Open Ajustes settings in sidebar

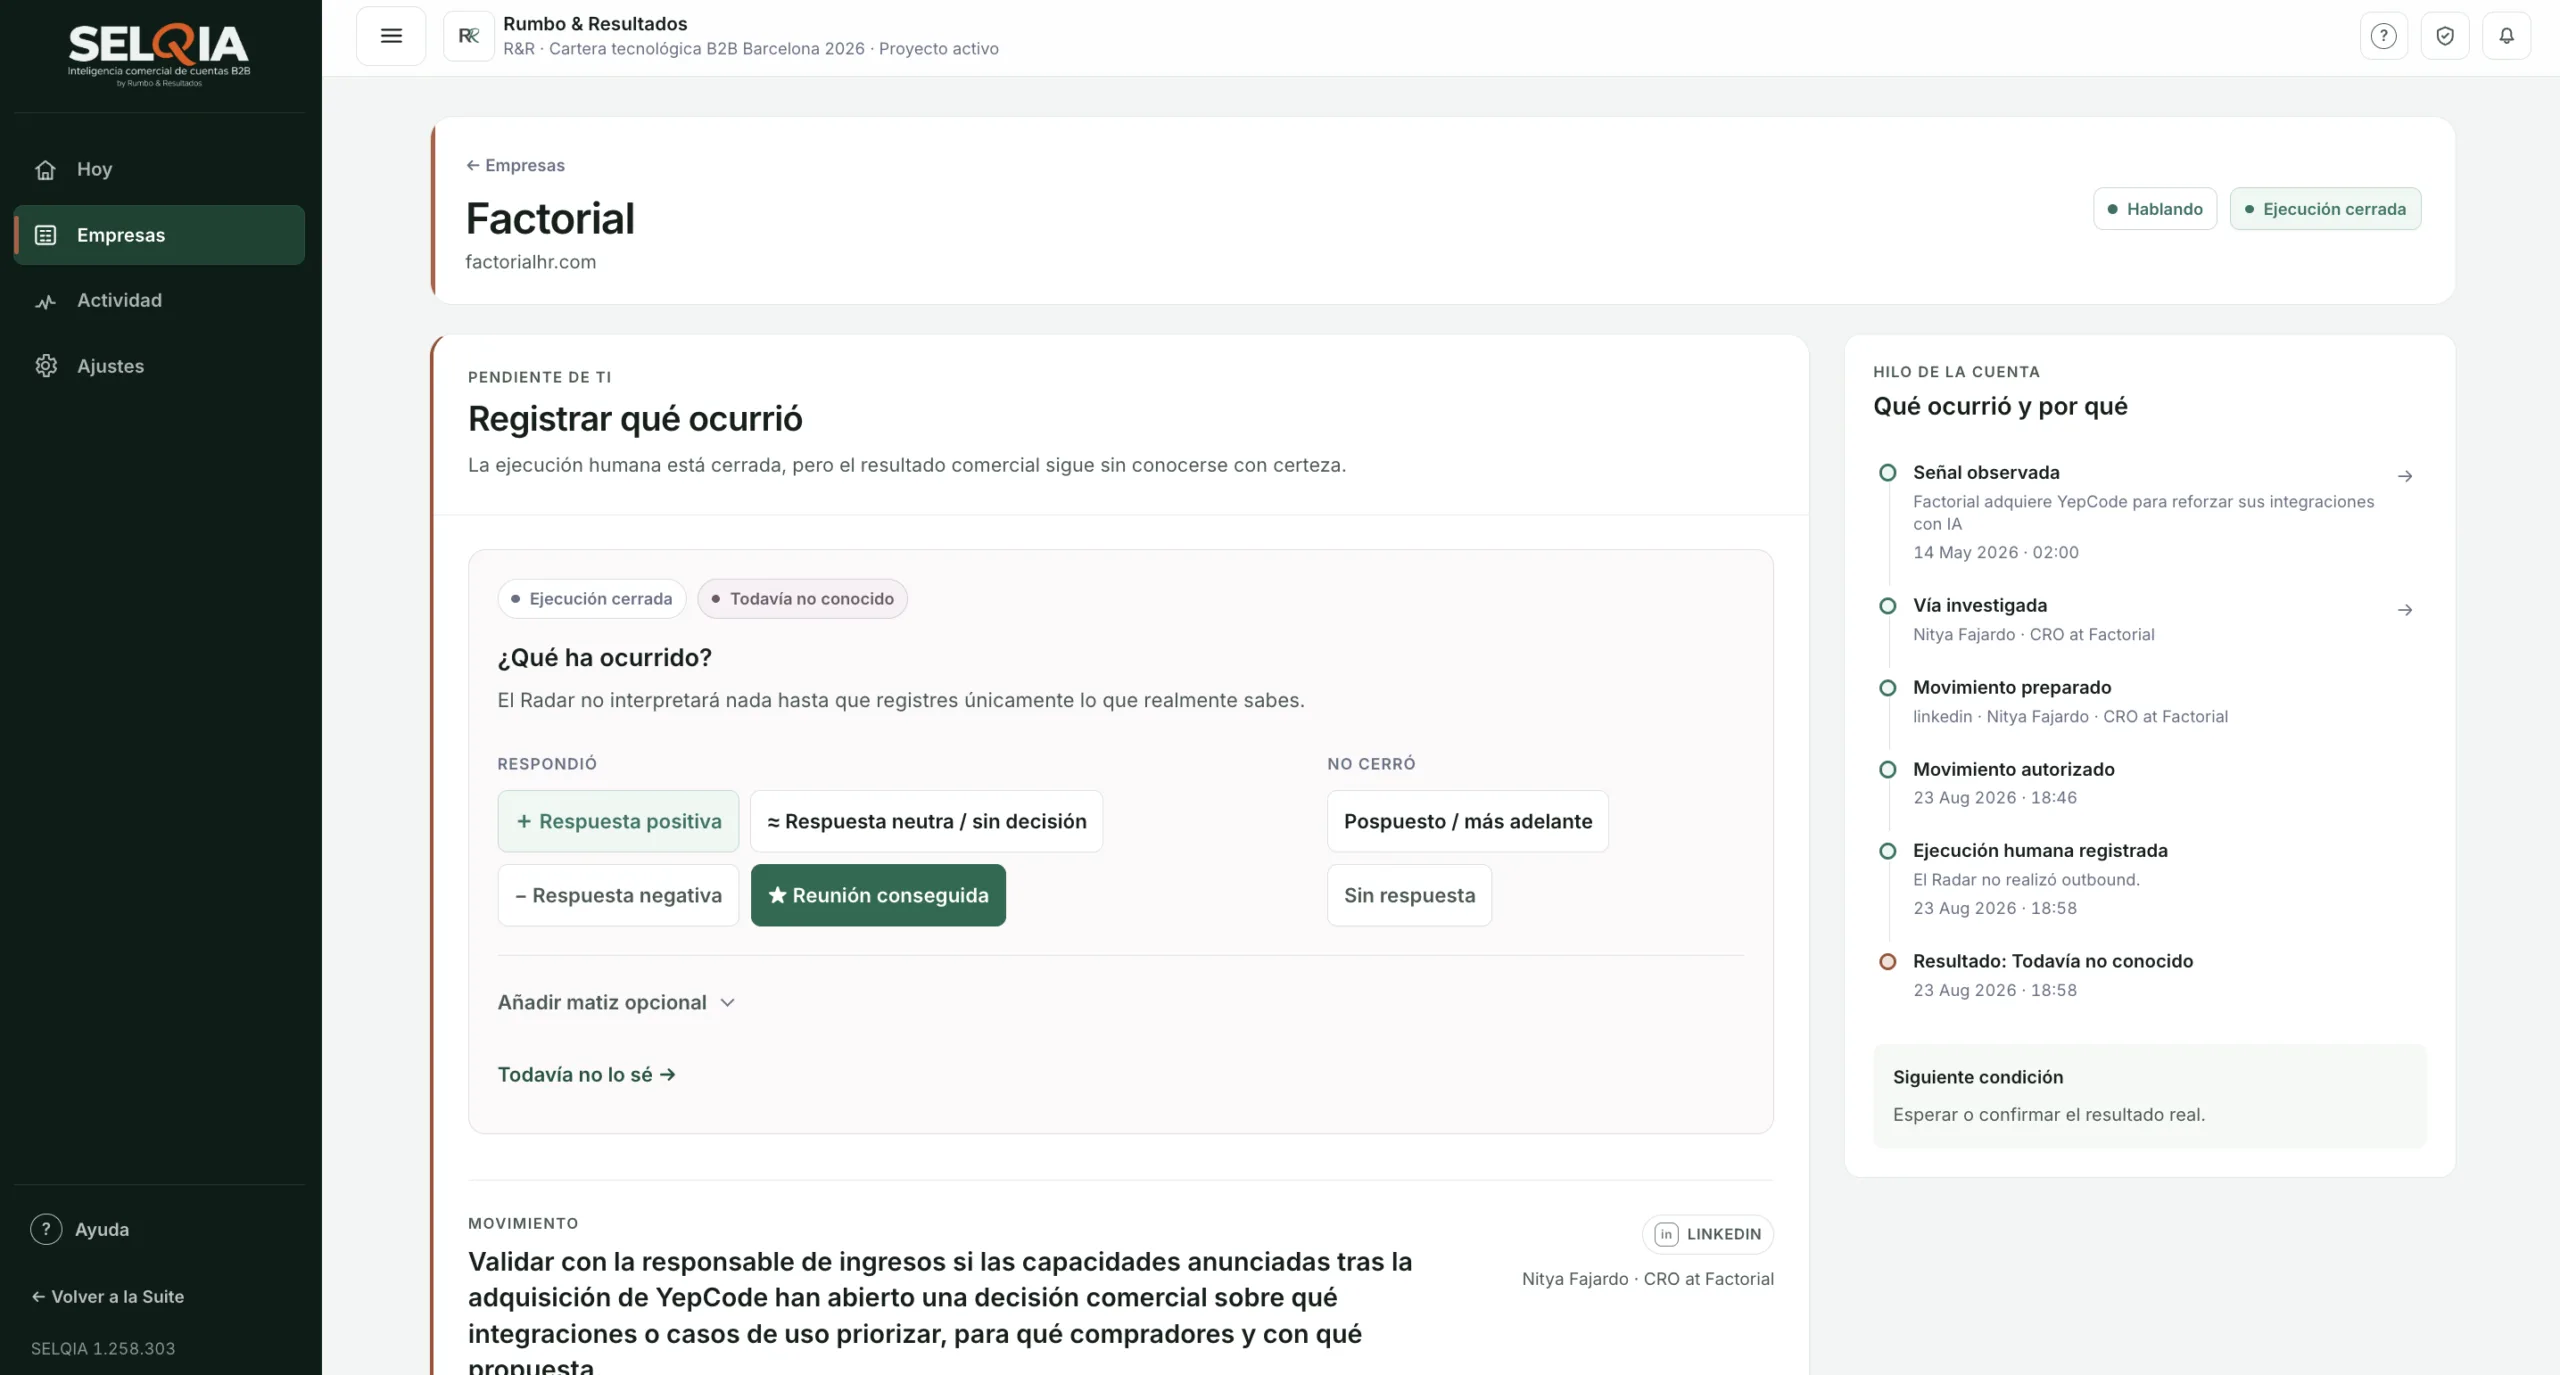click(159, 366)
